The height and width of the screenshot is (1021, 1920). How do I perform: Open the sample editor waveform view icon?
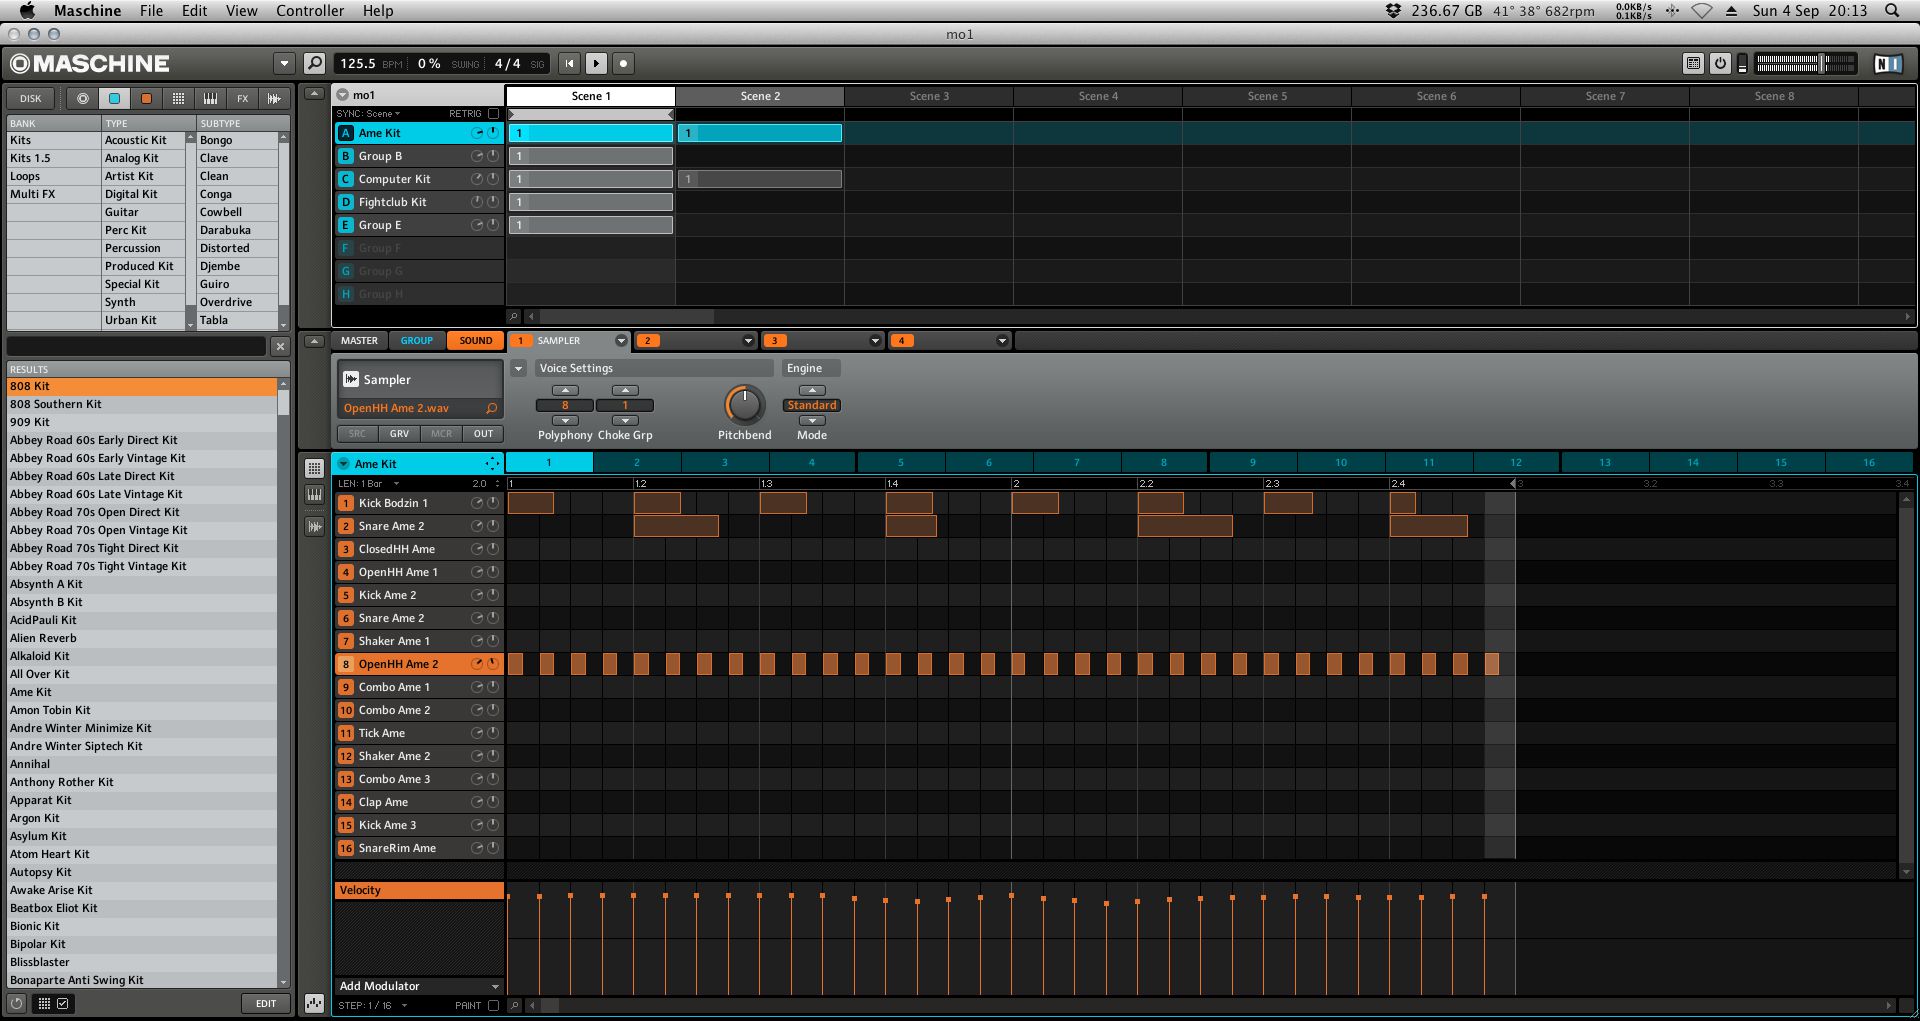coord(314,526)
